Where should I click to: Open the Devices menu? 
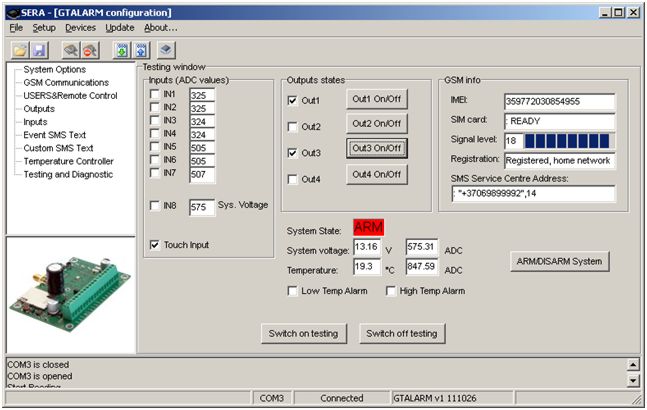click(x=80, y=28)
